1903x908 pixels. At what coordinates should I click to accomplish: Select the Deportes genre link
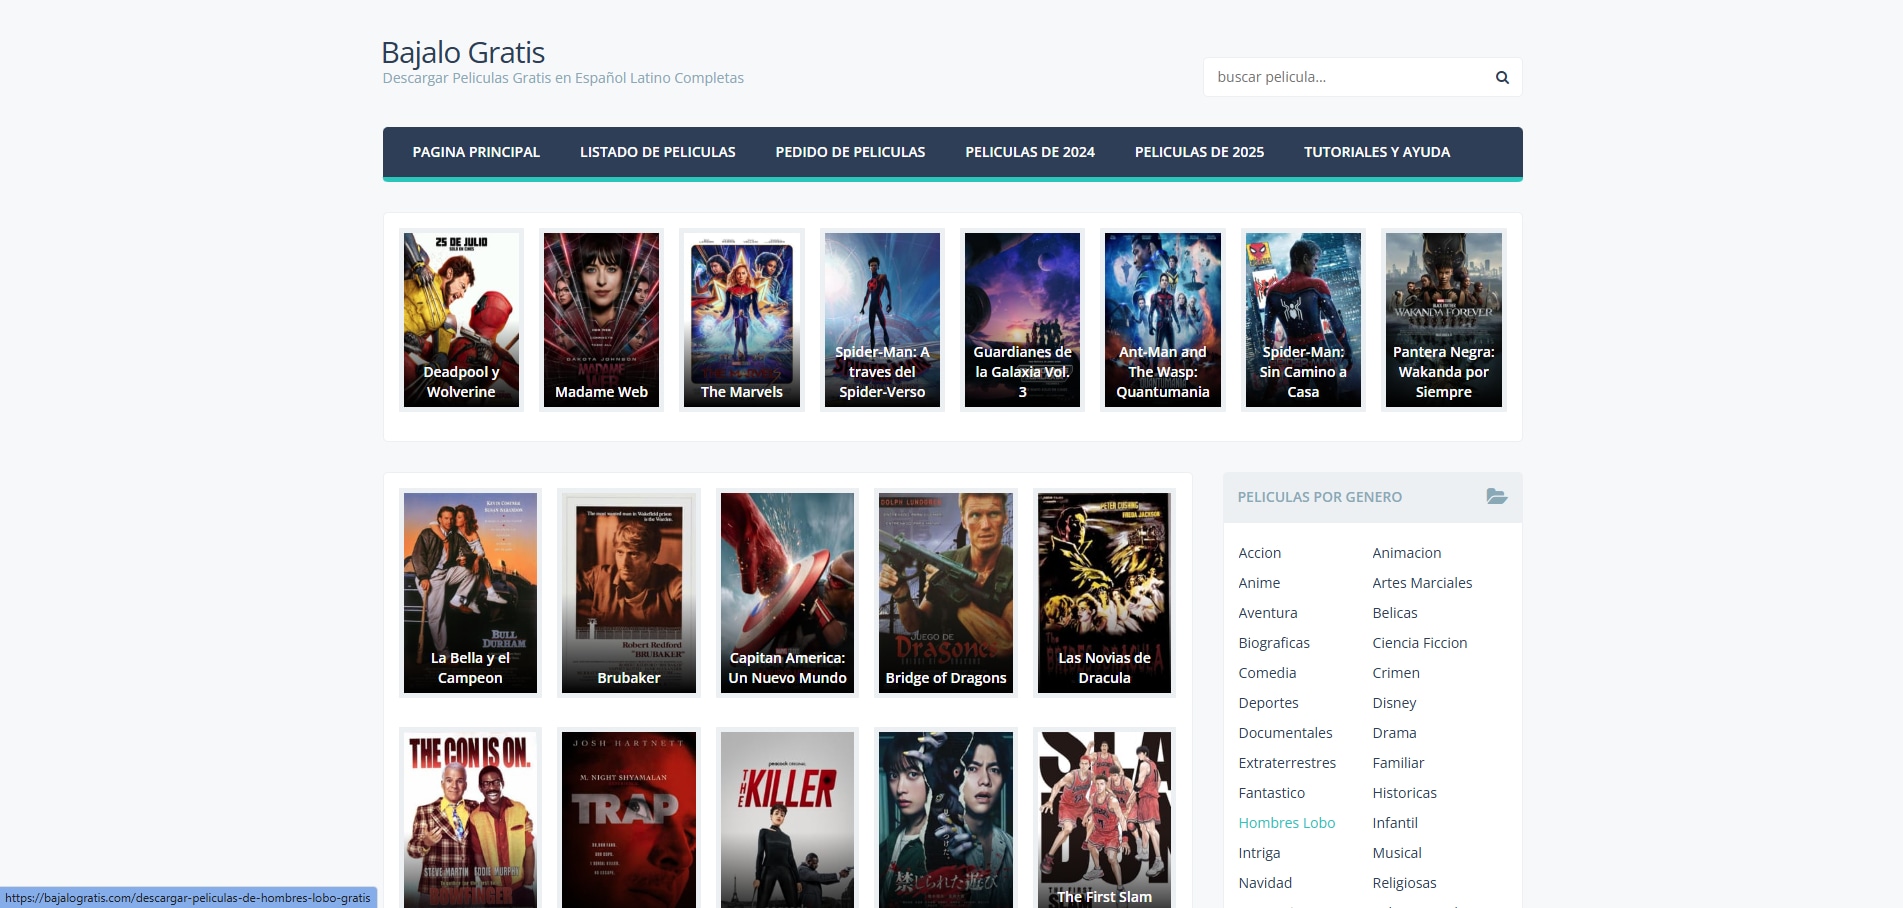pos(1268,703)
